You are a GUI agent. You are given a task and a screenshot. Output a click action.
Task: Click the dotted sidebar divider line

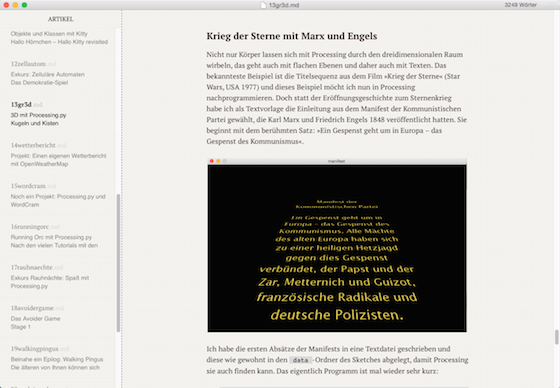pos(122,199)
